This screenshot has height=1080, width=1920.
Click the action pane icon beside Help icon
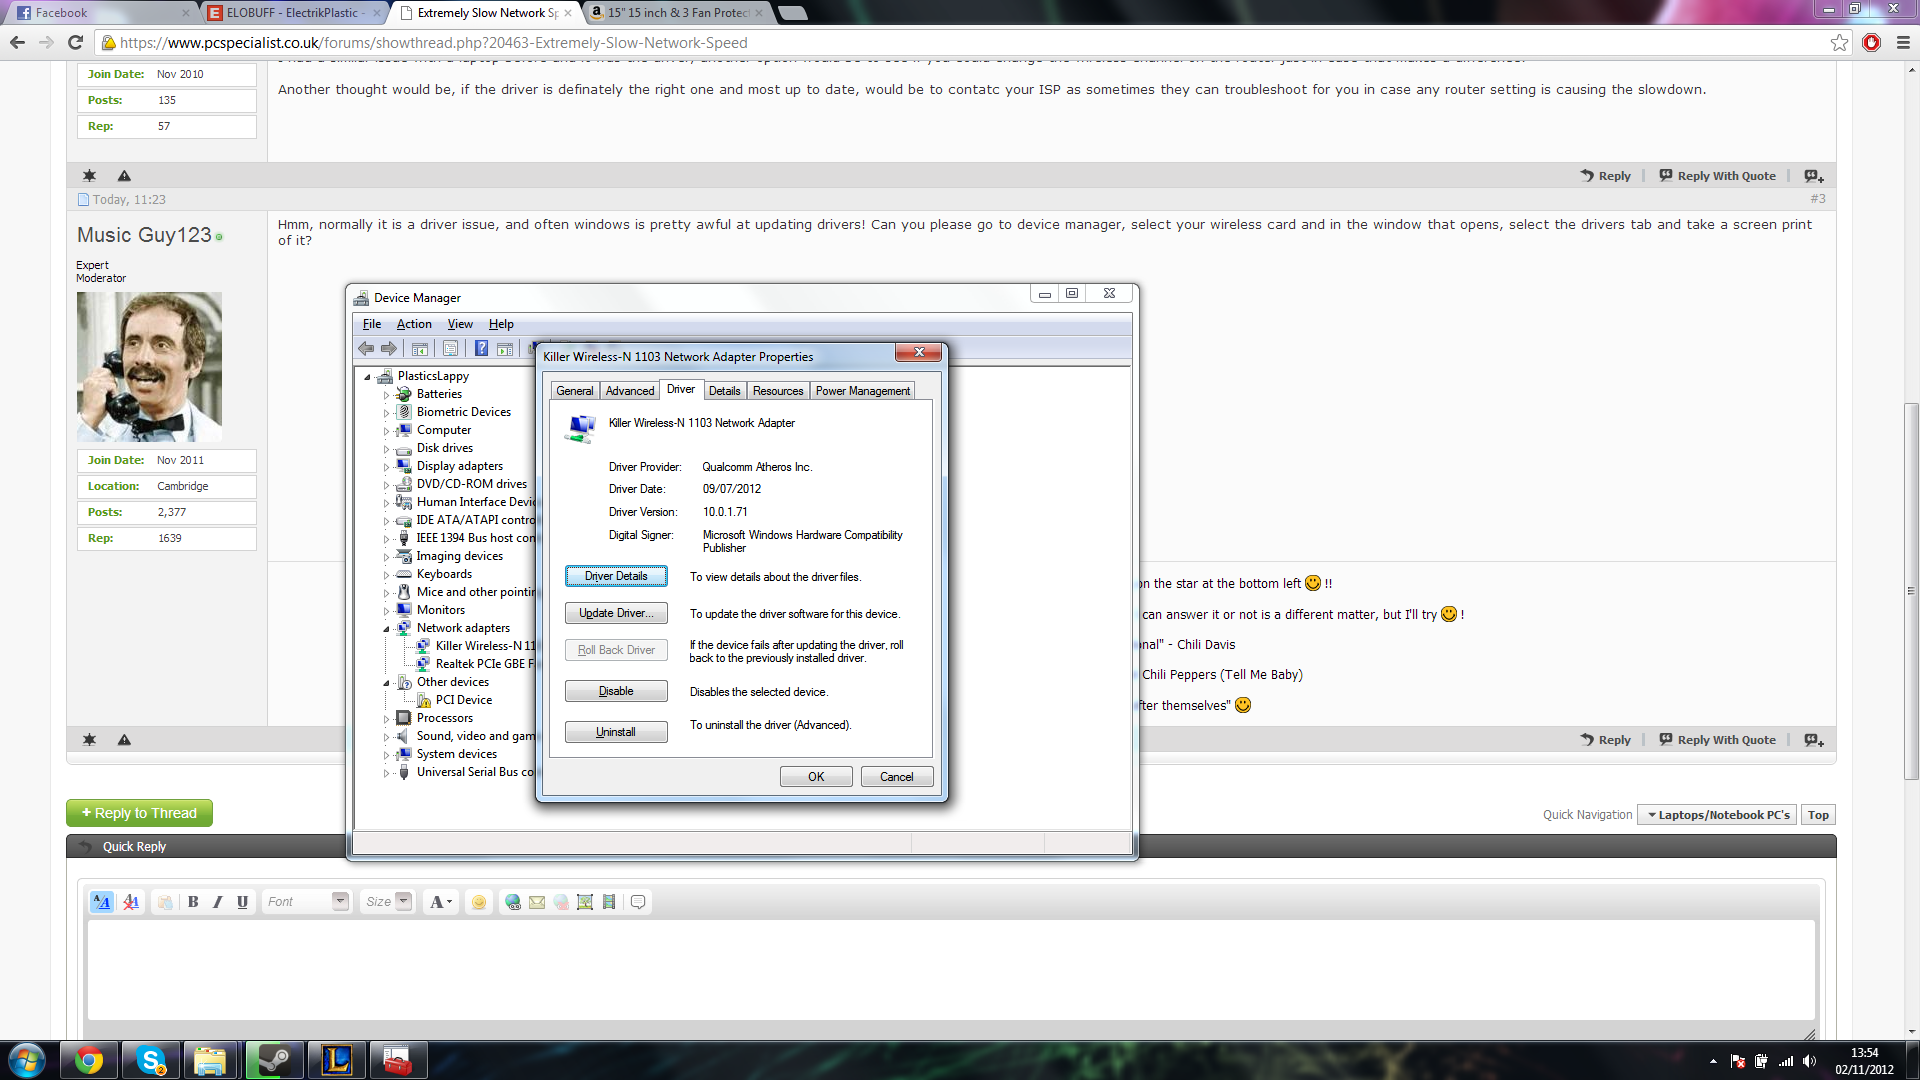[x=505, y=349]
